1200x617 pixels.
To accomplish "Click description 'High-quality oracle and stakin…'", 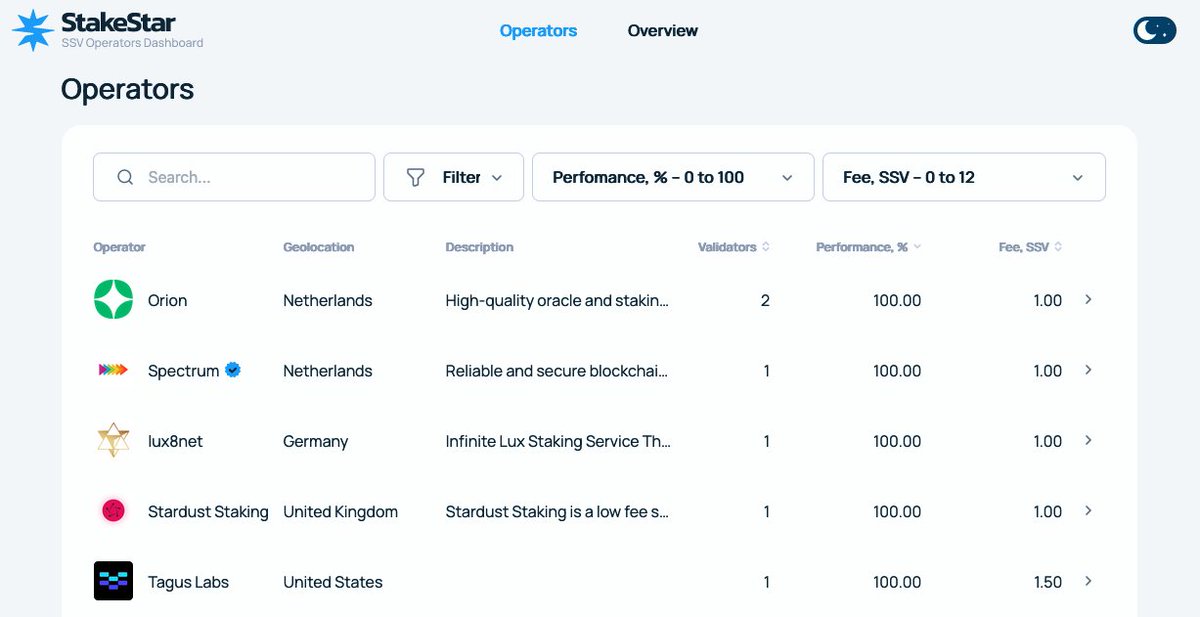I will 557,300.
